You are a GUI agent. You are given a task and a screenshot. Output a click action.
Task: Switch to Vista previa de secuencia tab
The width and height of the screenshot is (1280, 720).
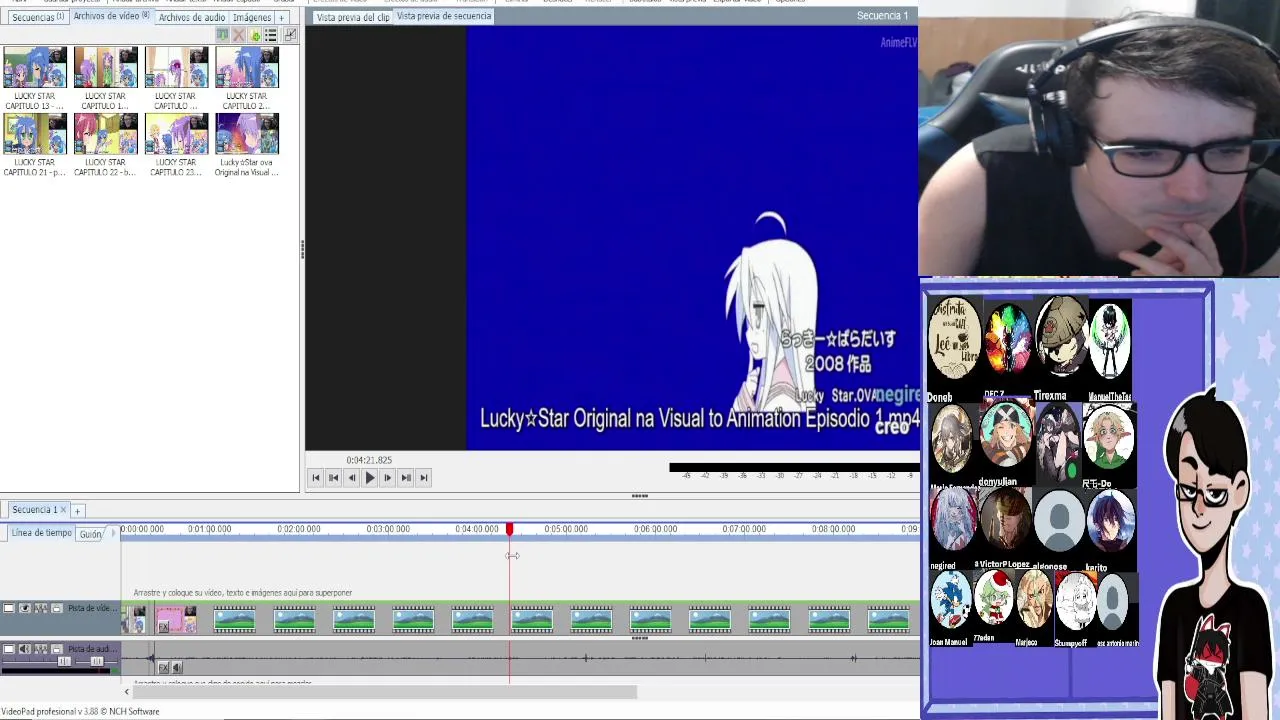click(x=444, y=16)
